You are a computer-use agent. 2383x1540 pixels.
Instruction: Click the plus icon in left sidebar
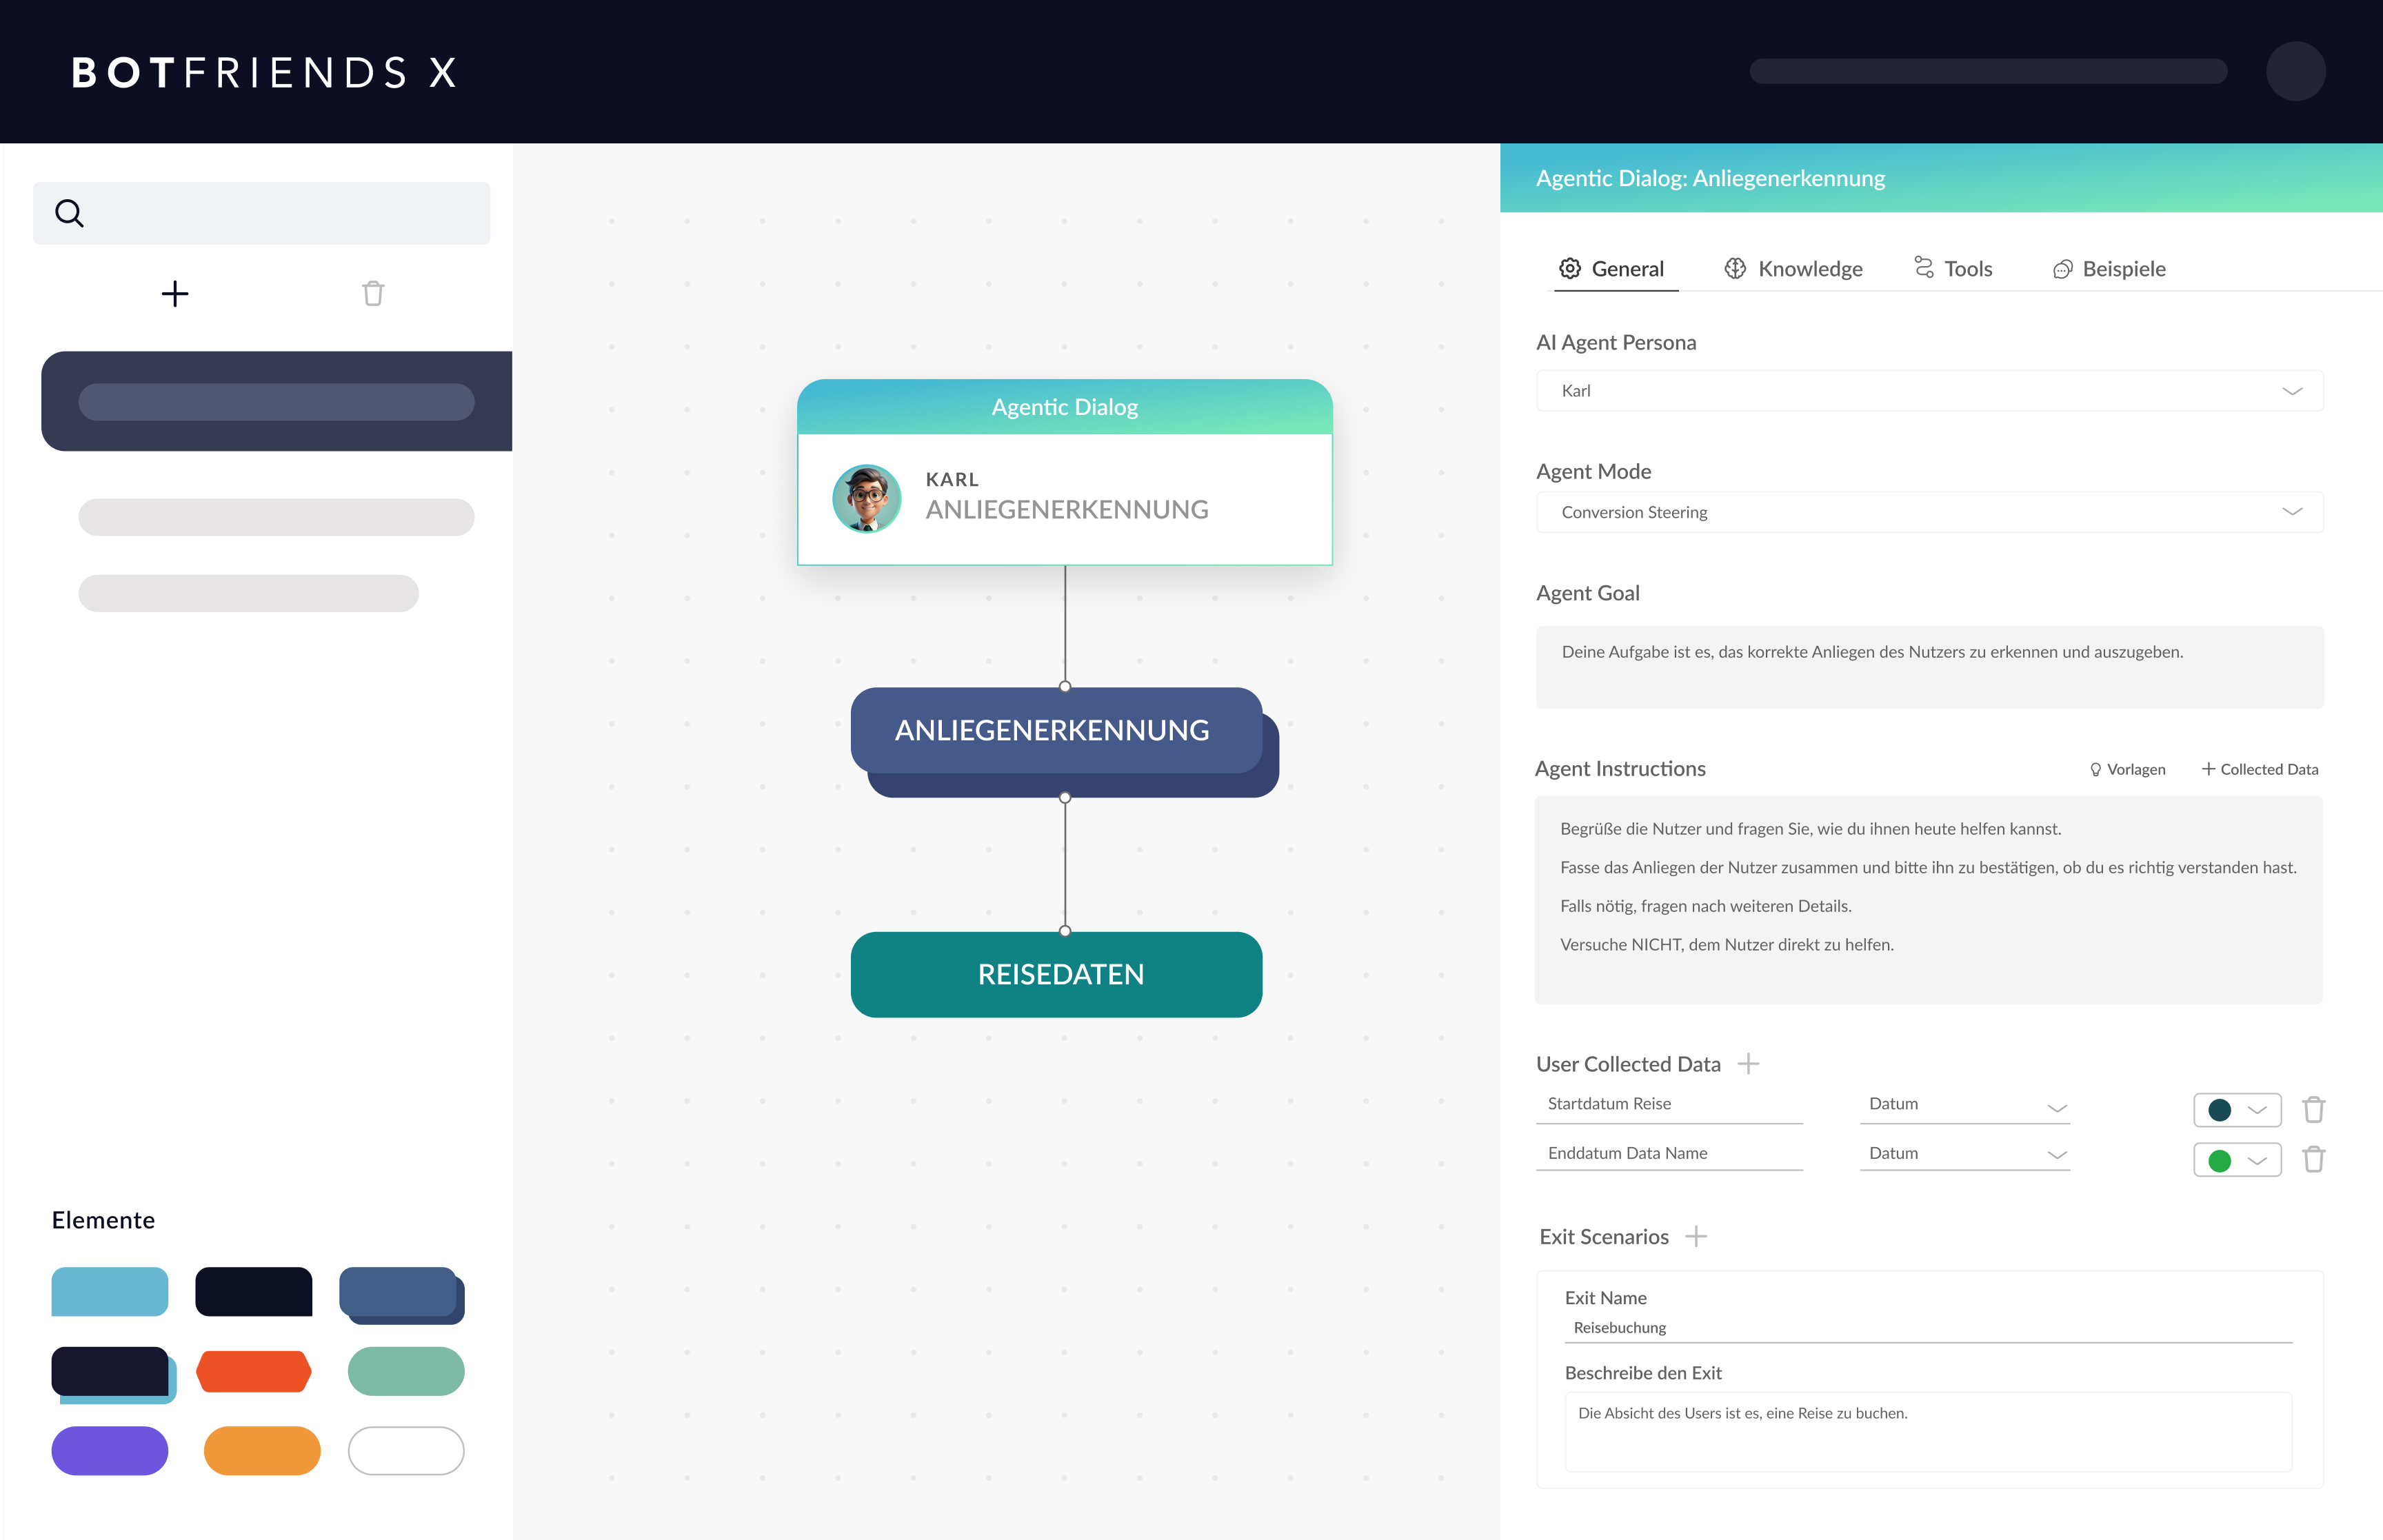point(175,294)
